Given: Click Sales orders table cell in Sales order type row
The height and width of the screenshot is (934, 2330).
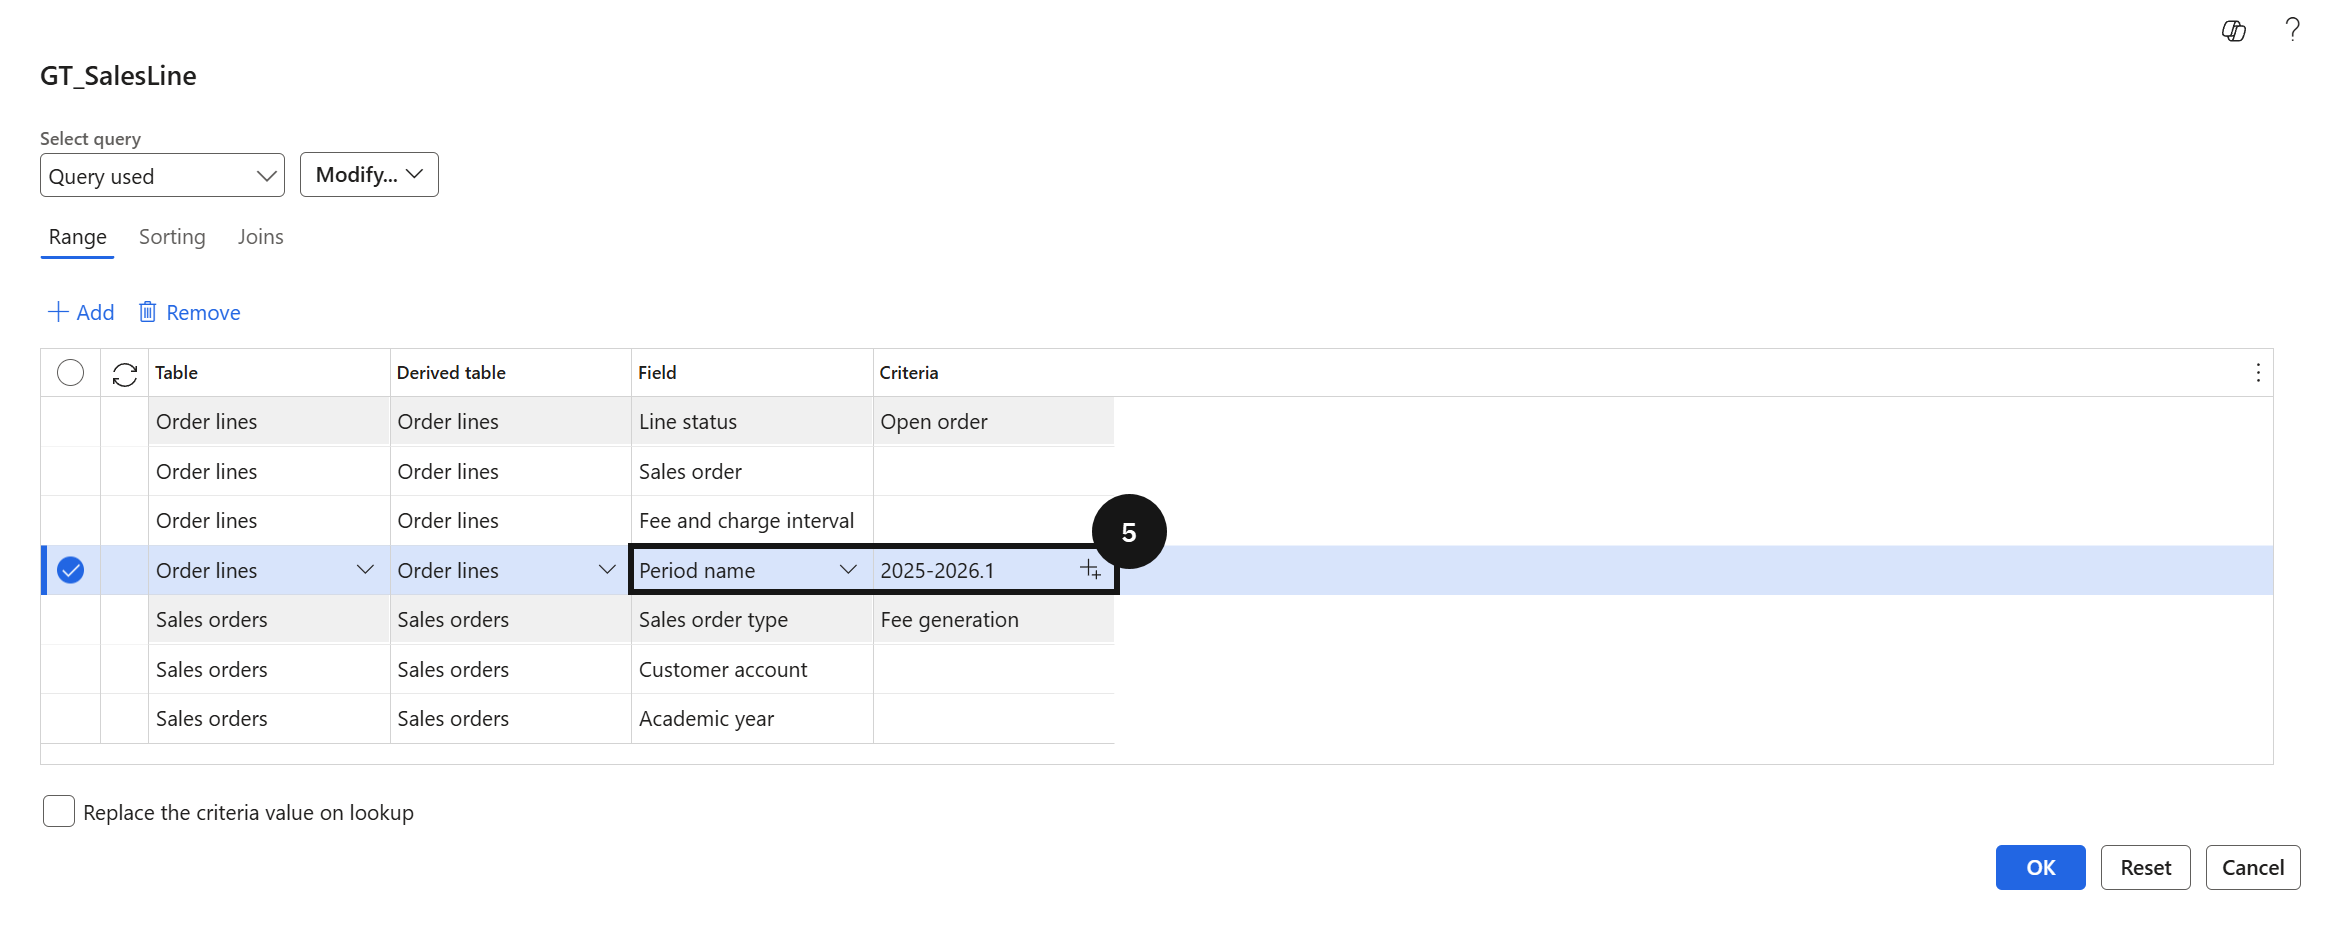Looking at the screenshot, I should click(x=269, y=620).
